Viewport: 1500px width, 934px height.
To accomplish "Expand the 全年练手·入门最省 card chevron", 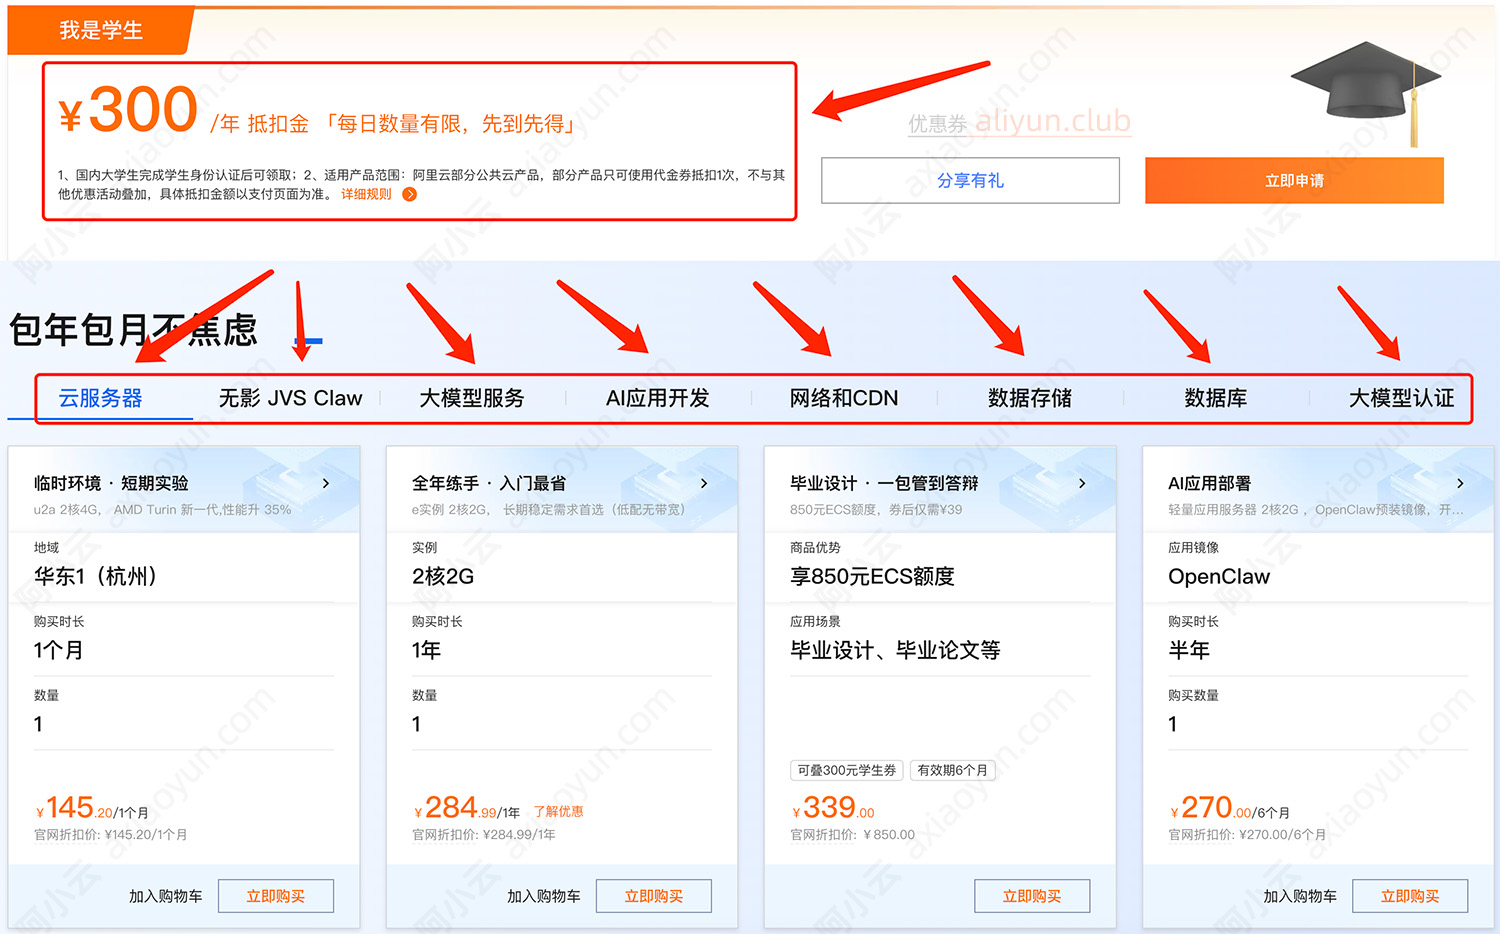I will tap(704, 483).
